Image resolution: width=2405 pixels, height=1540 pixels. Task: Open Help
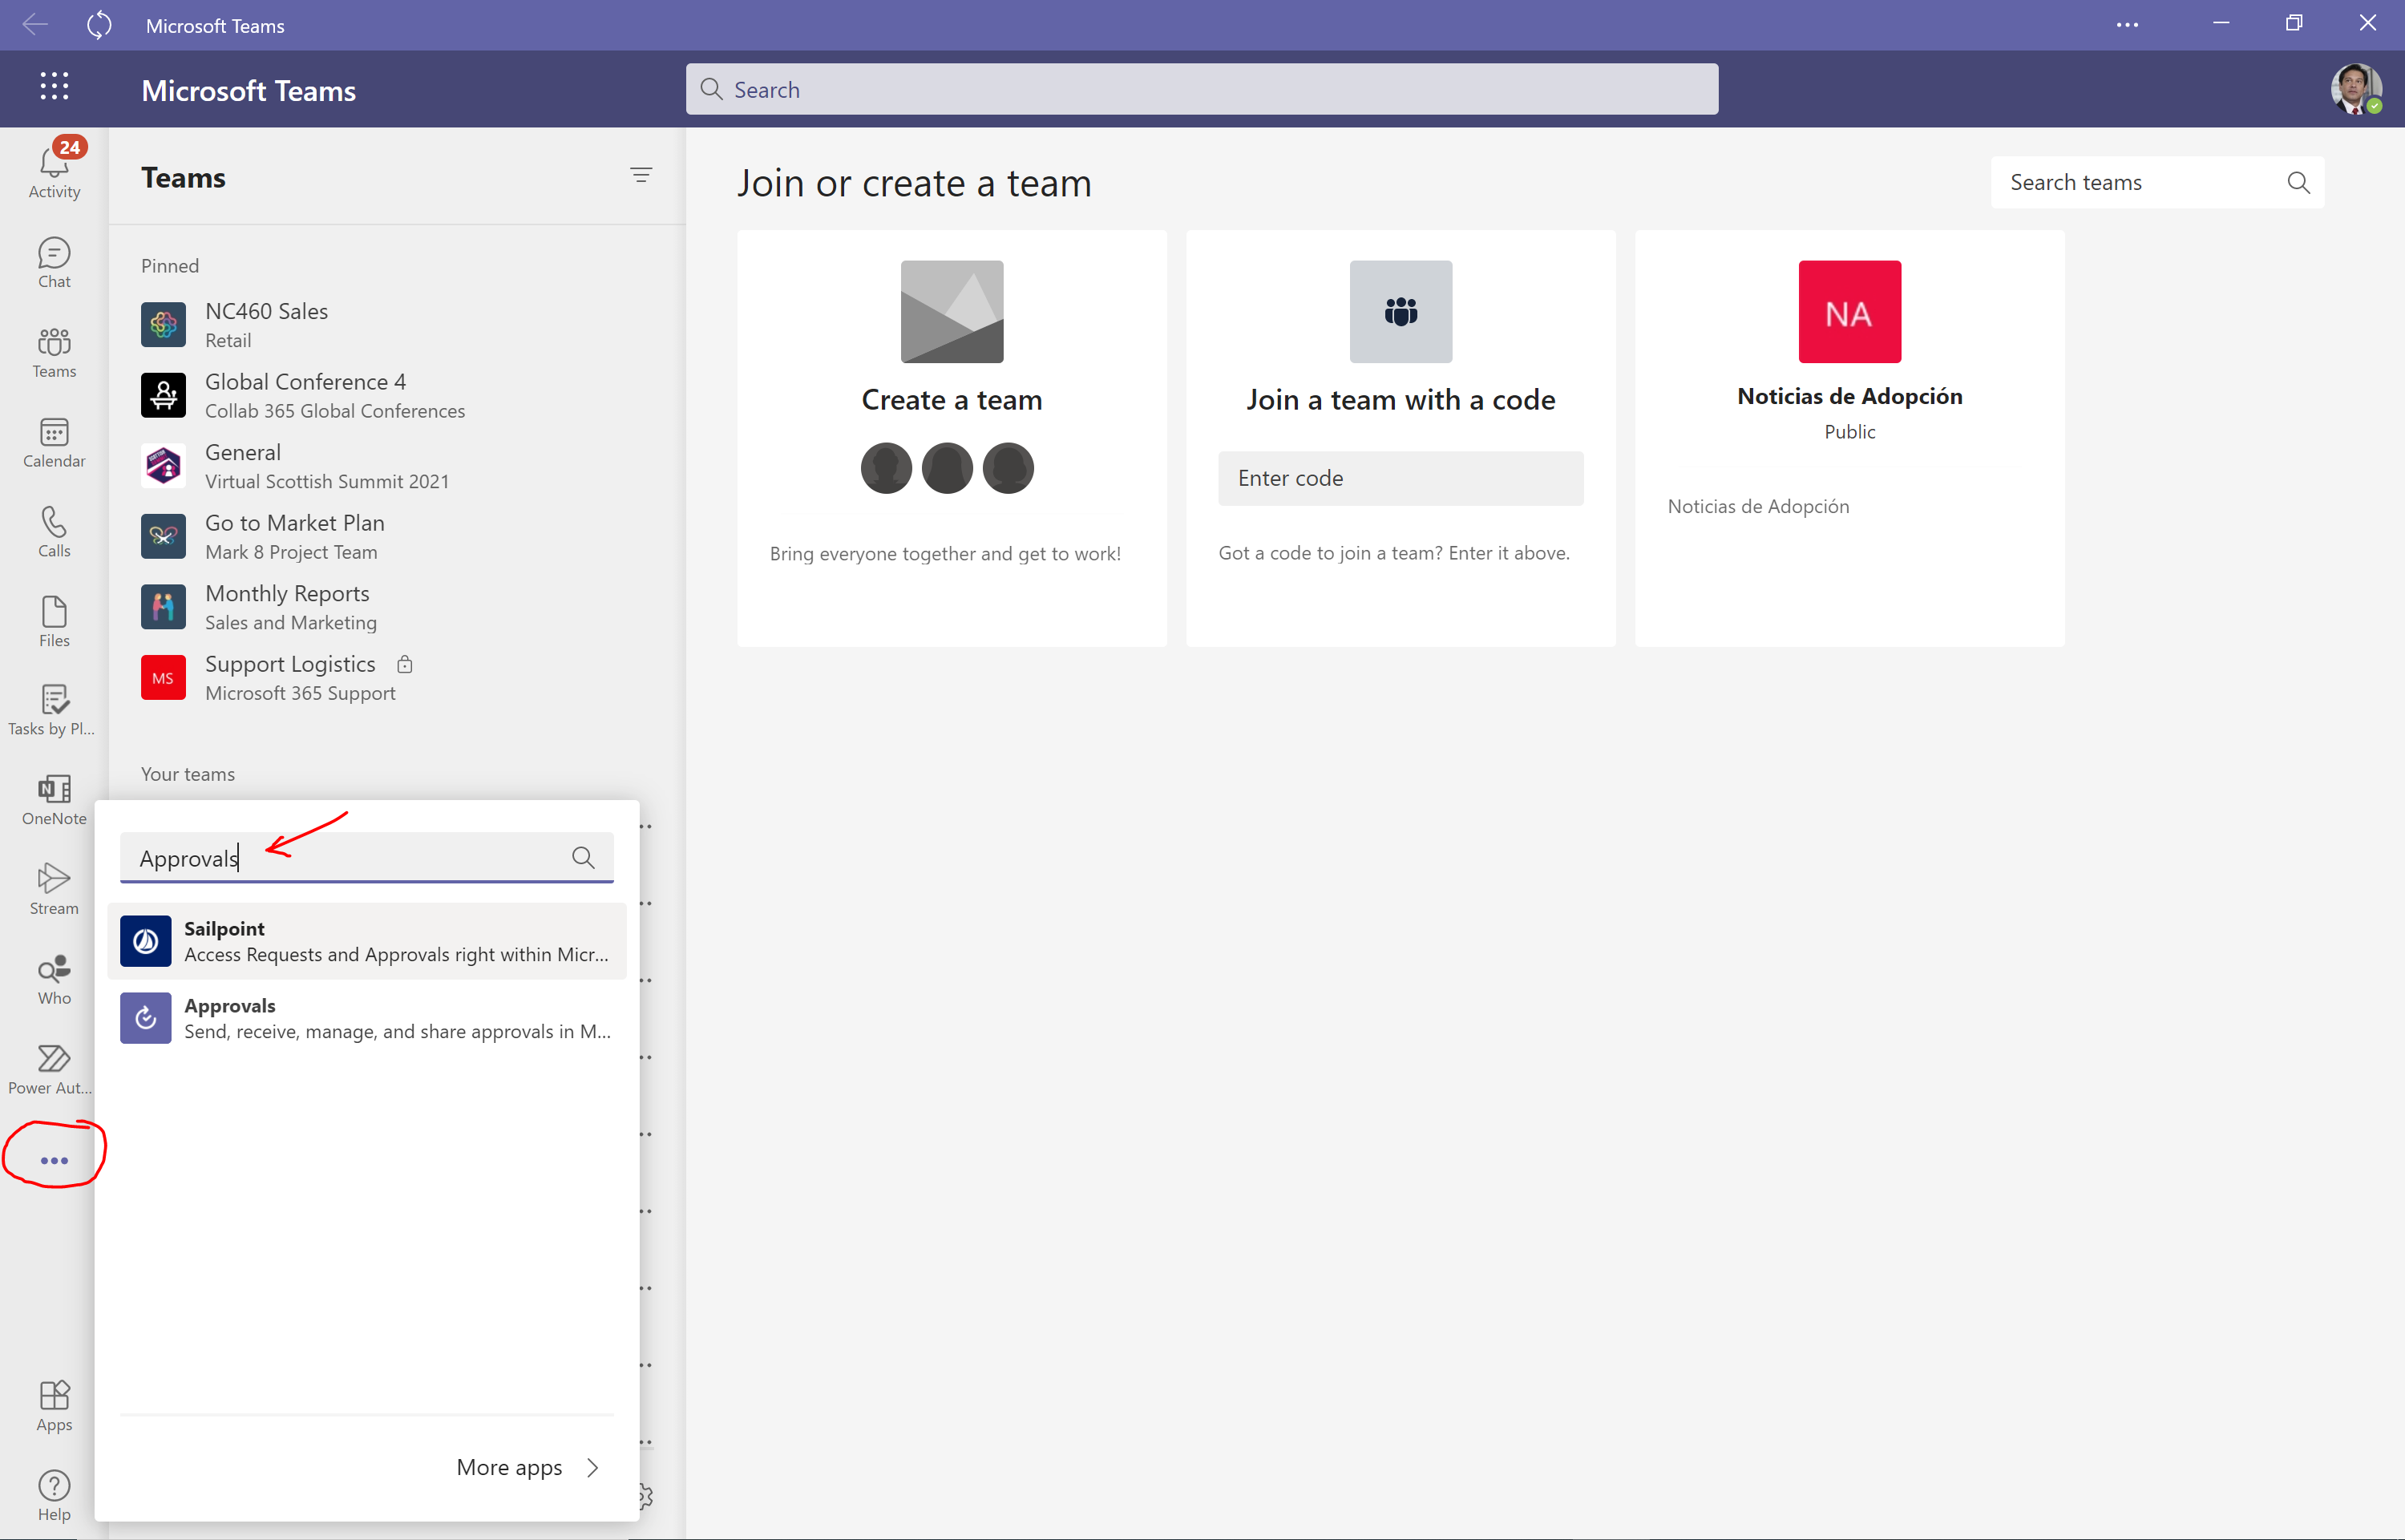click(x=54, y=1493)
